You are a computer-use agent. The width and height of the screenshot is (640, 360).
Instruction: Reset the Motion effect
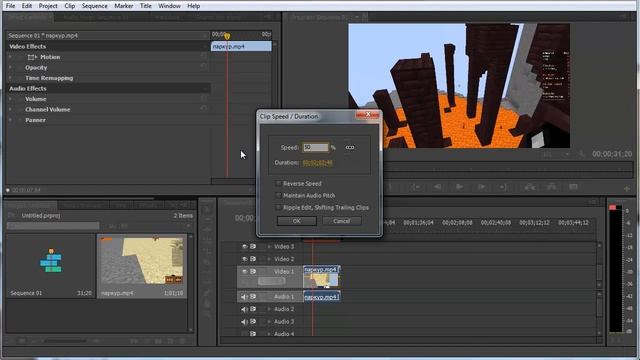coord(204,56)
